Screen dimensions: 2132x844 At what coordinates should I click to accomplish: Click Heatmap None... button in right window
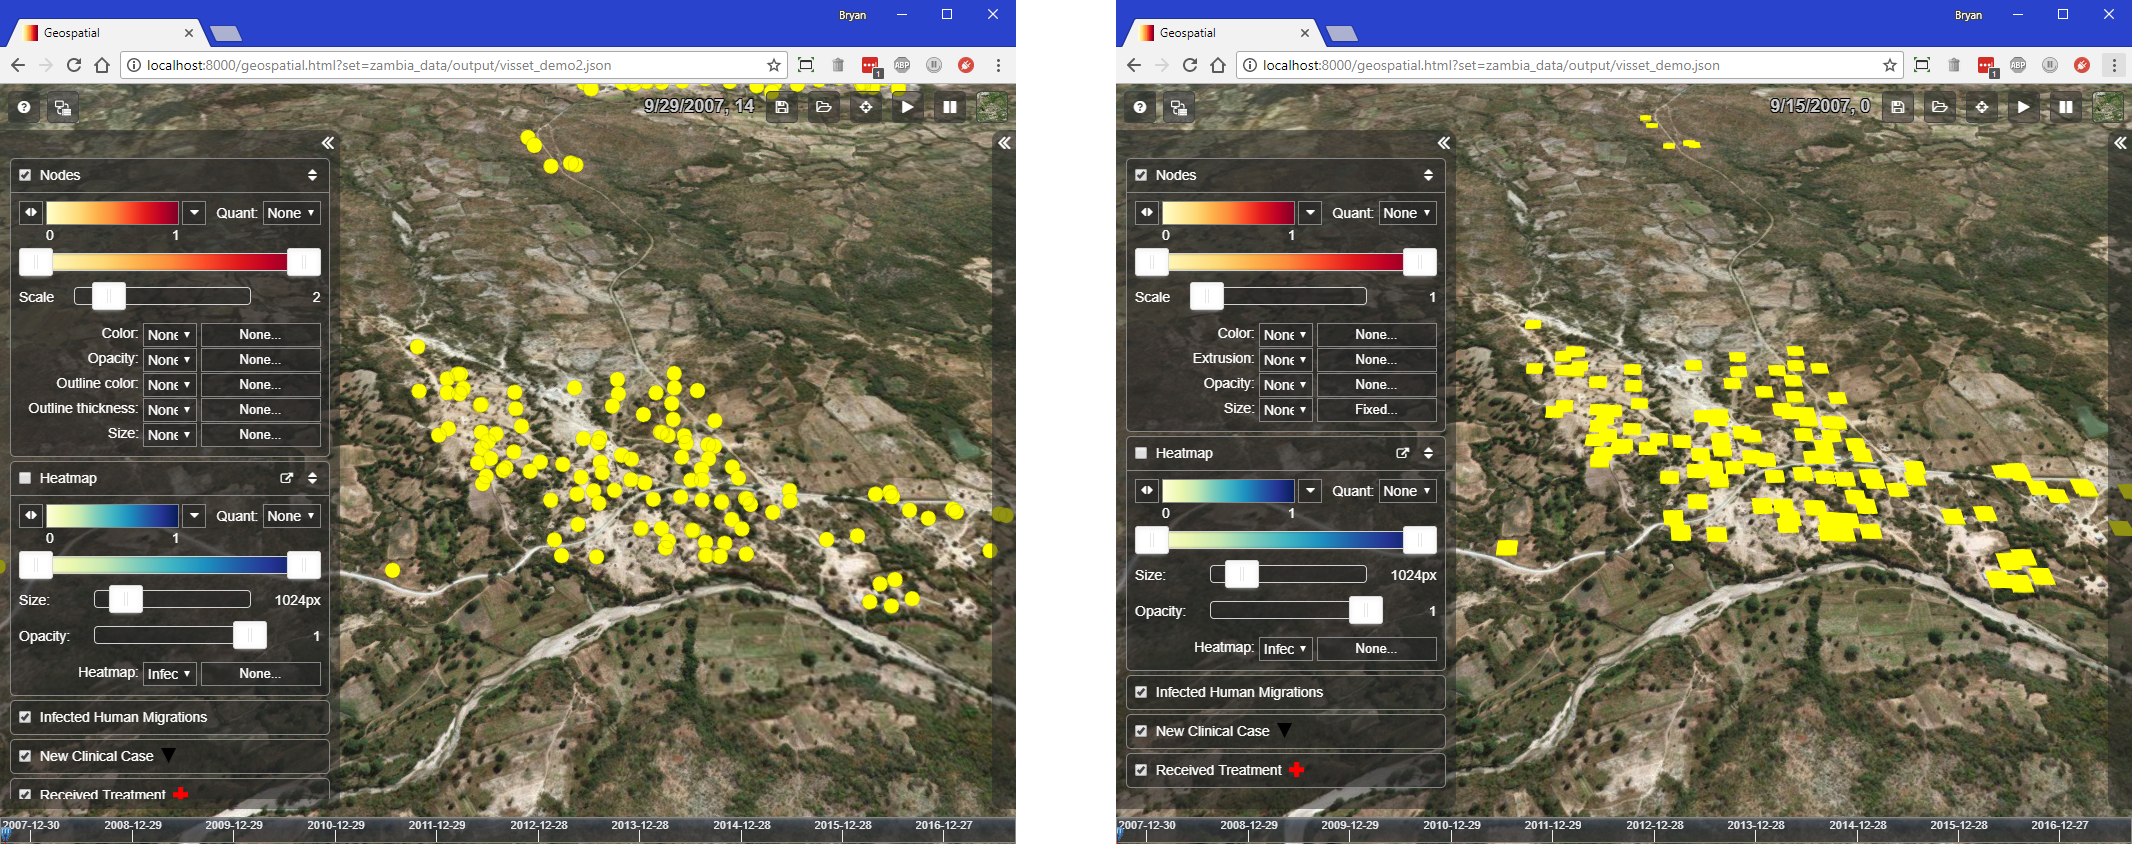(x=1376, y=649)
